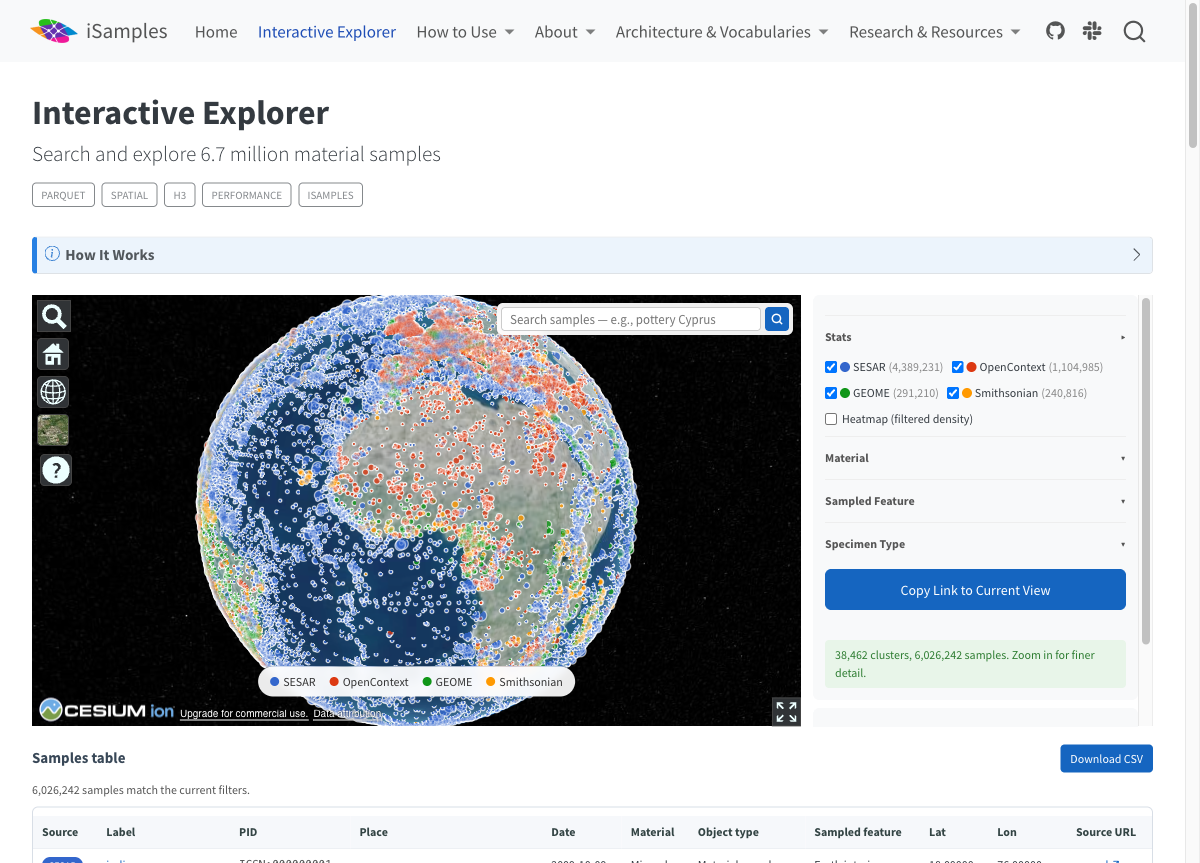Screen dimensions: 1200x863
Task: Uncheck the GEOME source checkbox
Action: 831,393
